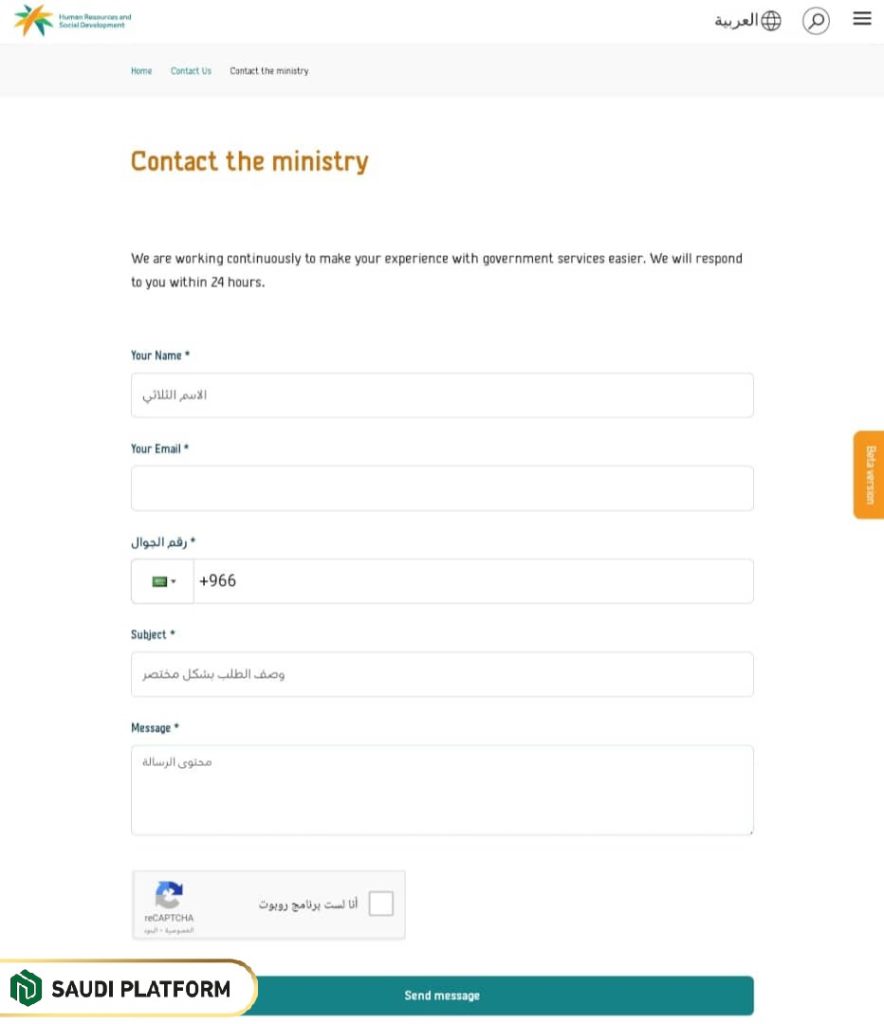Open Contact Us from the breadcrumb trail
Viewport: 884px width, 1024px height.
click(190, 71)
